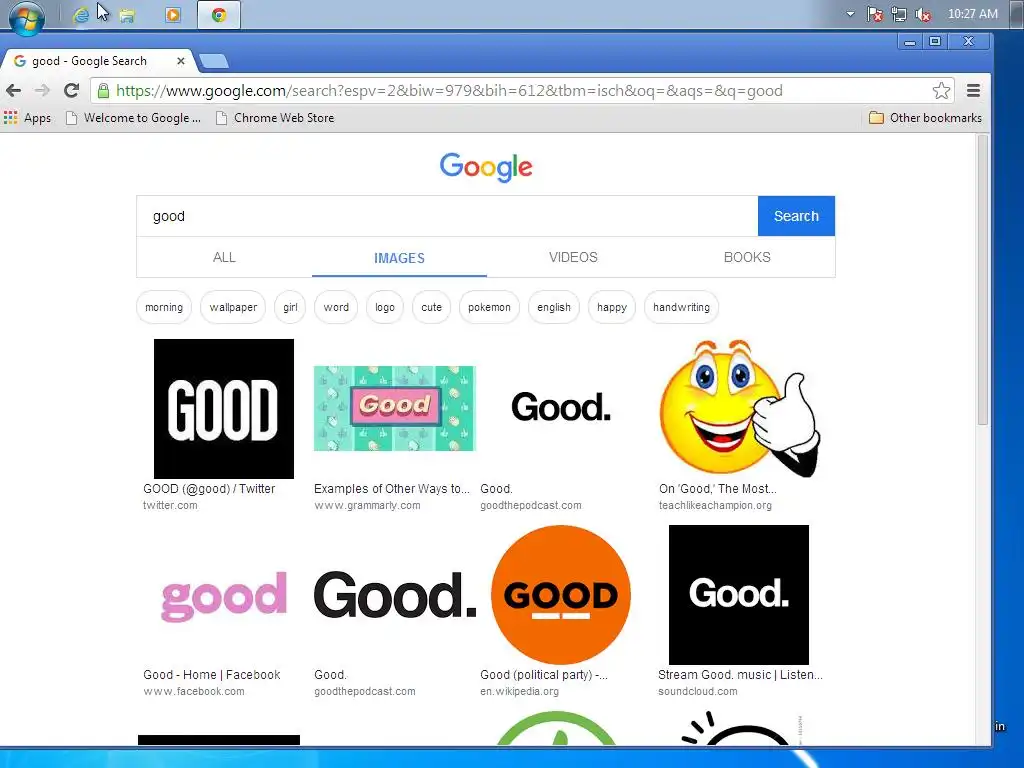Image resolution: width=1024 pixels, height=768 pixels.
Task: Open the Chrome hamburger menu
Action: (973, 91)
